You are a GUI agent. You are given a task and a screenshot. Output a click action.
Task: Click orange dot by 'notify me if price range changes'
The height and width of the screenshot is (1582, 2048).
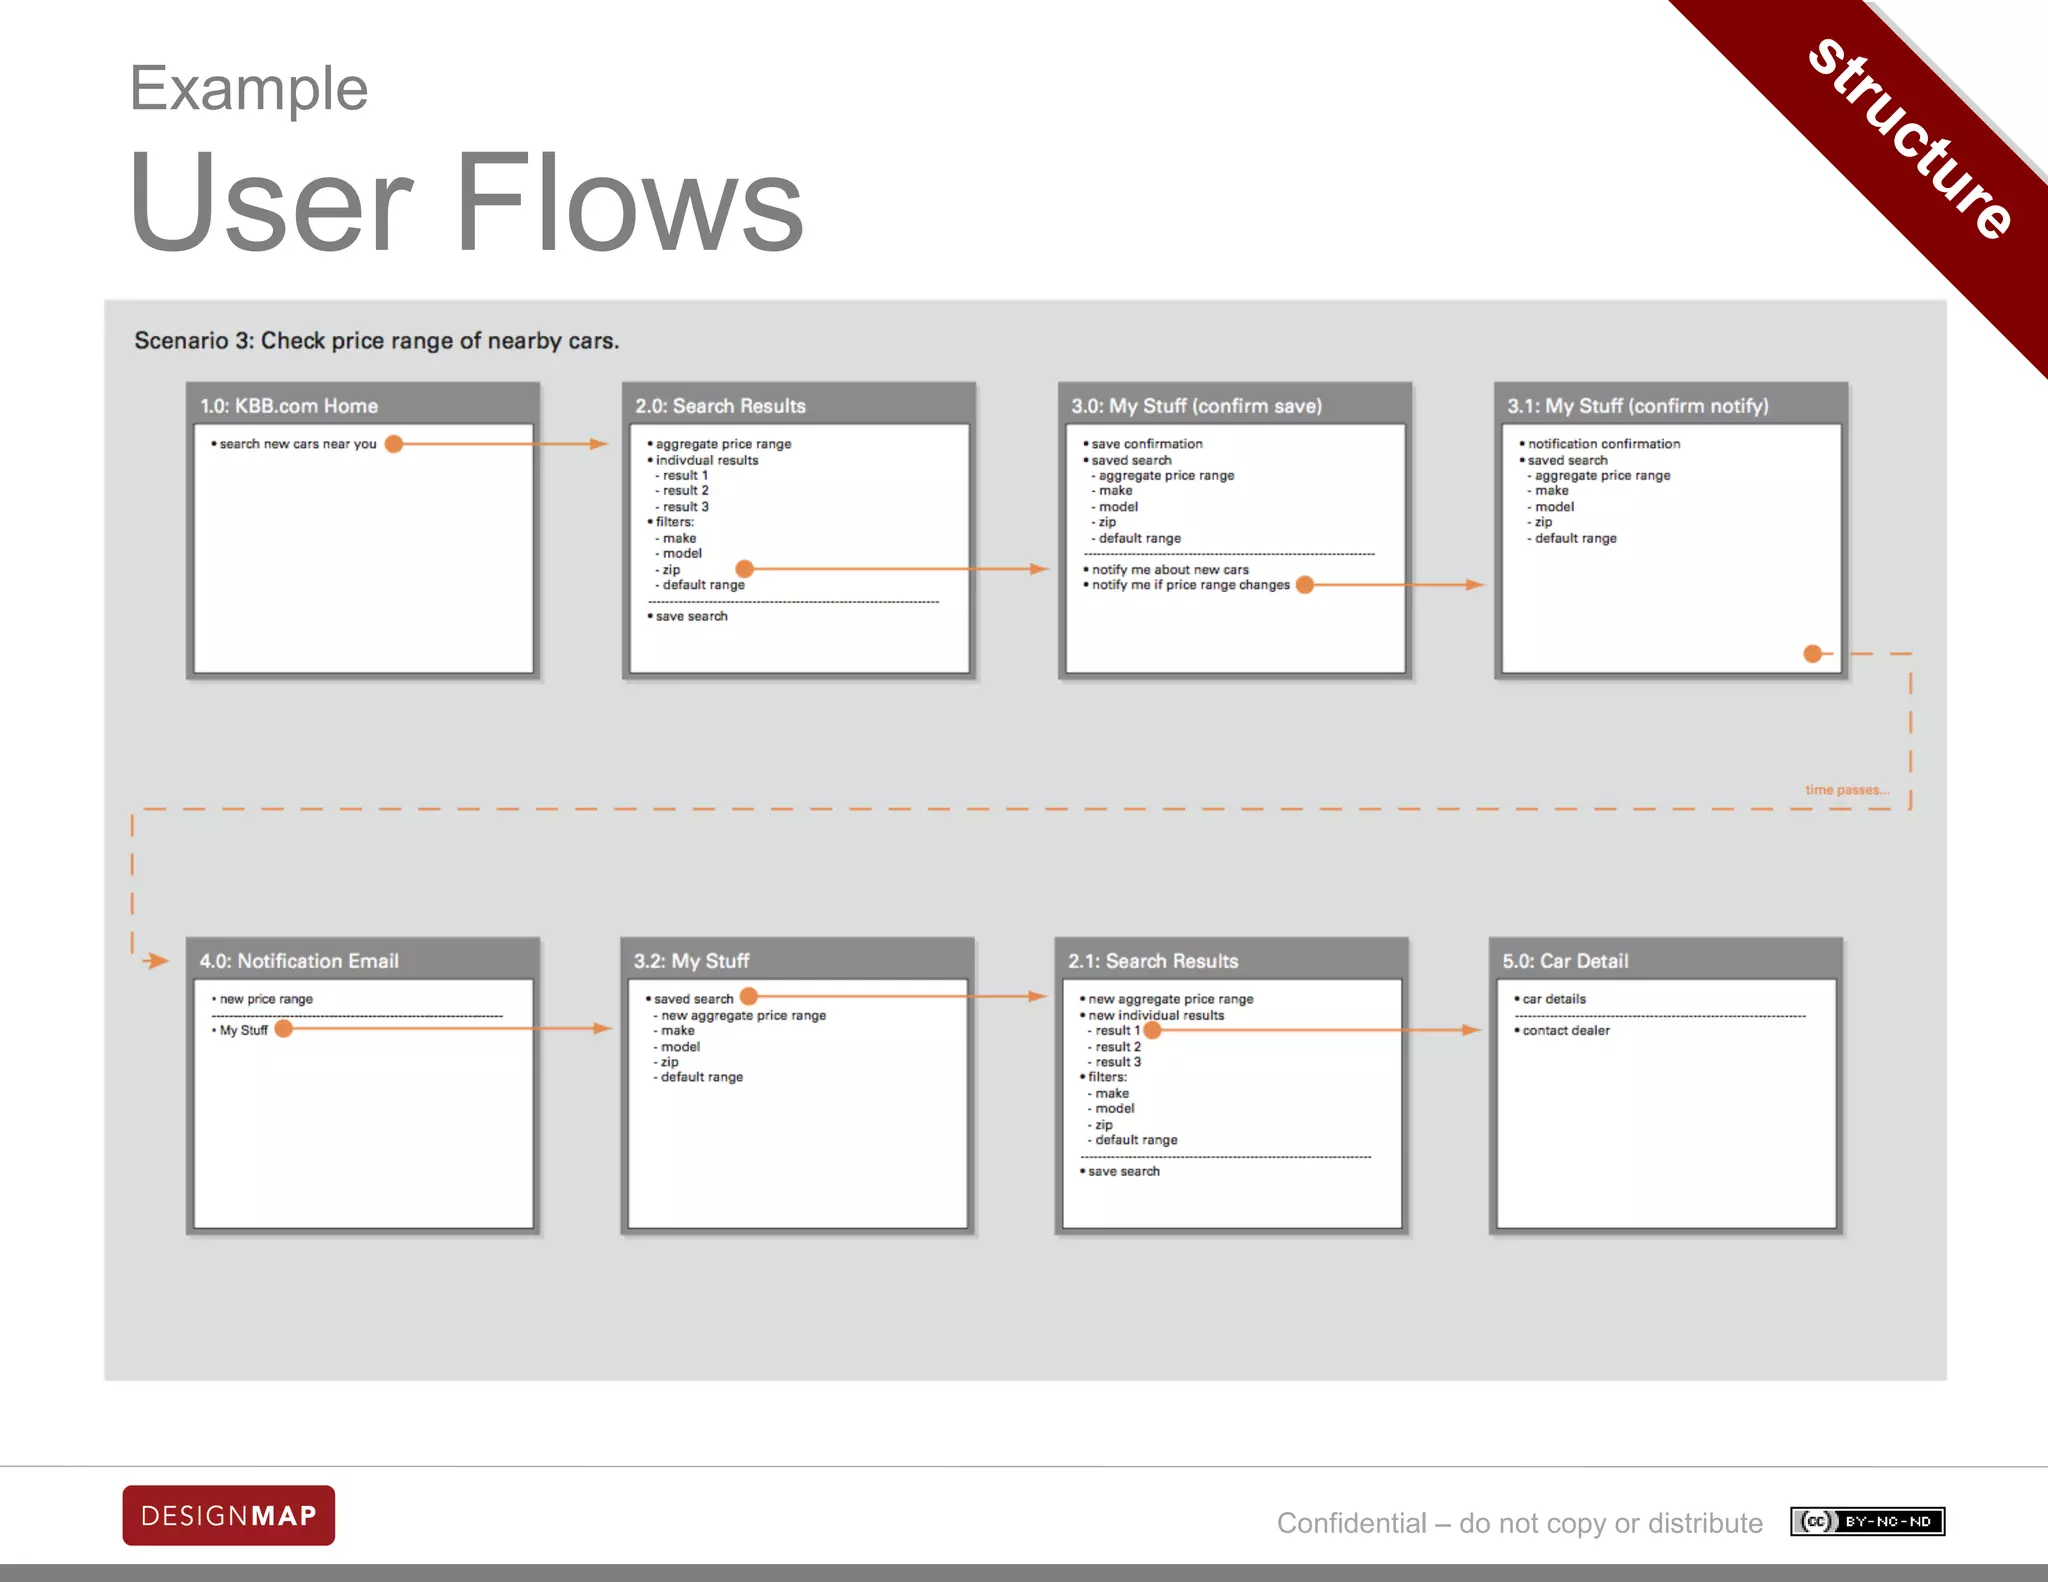[x=1304, y=585]
